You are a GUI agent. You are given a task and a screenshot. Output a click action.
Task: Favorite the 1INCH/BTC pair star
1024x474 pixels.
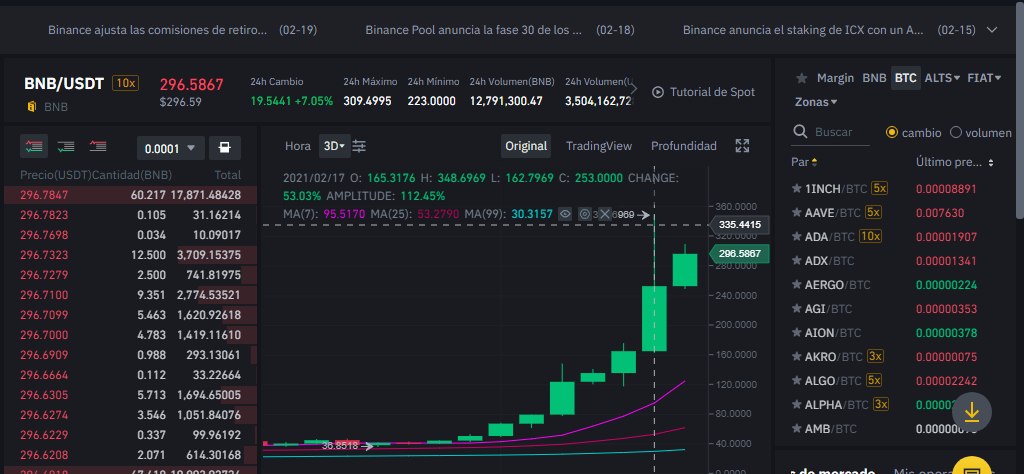point(797,189)
